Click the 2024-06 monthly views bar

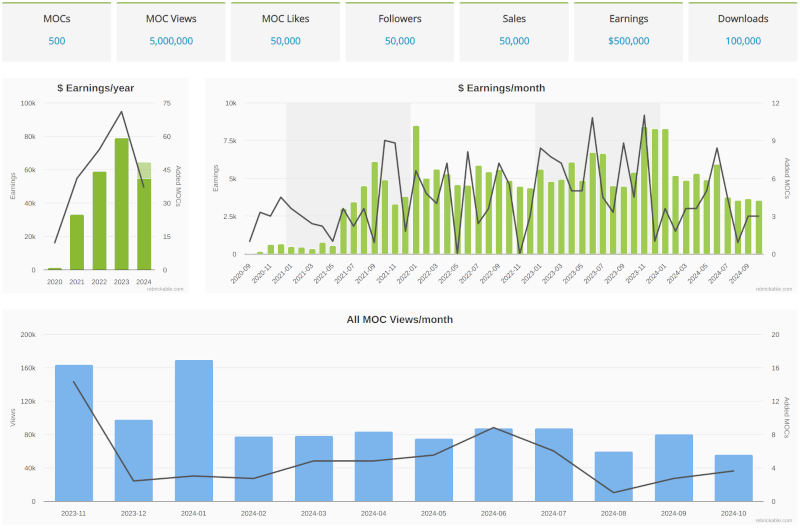(494, 465)
